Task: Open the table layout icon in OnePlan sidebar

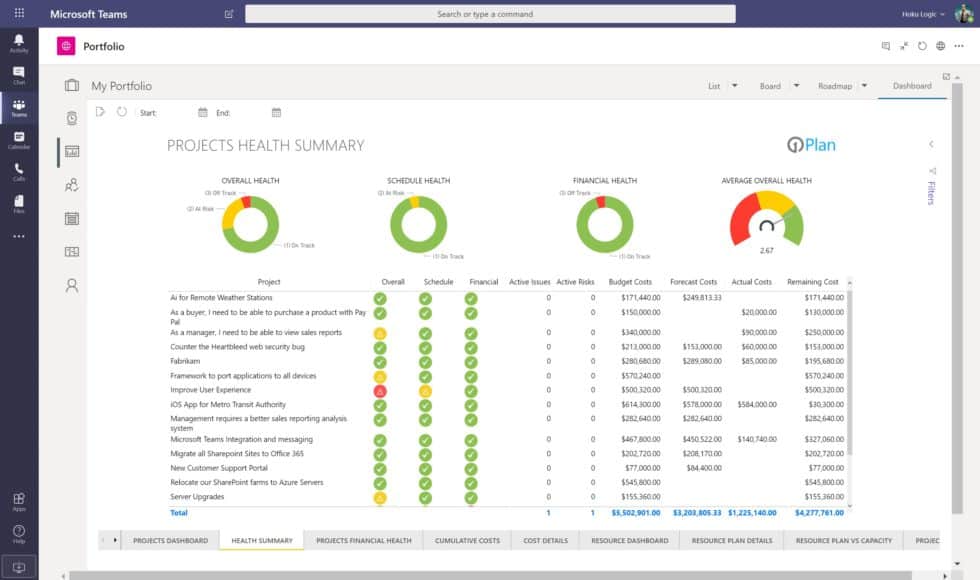Action: click(x=72, y=251)
